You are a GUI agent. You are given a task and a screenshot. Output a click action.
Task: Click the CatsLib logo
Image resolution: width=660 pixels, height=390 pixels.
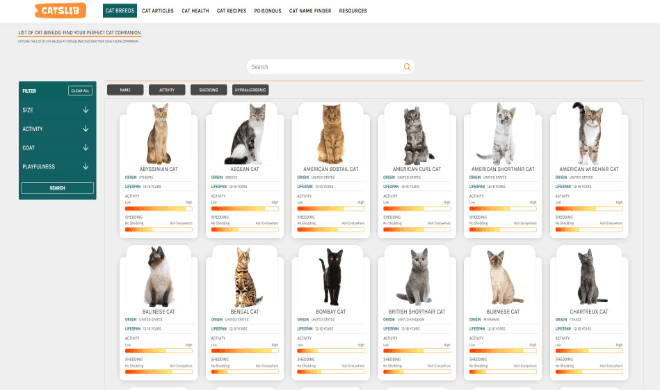[60, 11]
